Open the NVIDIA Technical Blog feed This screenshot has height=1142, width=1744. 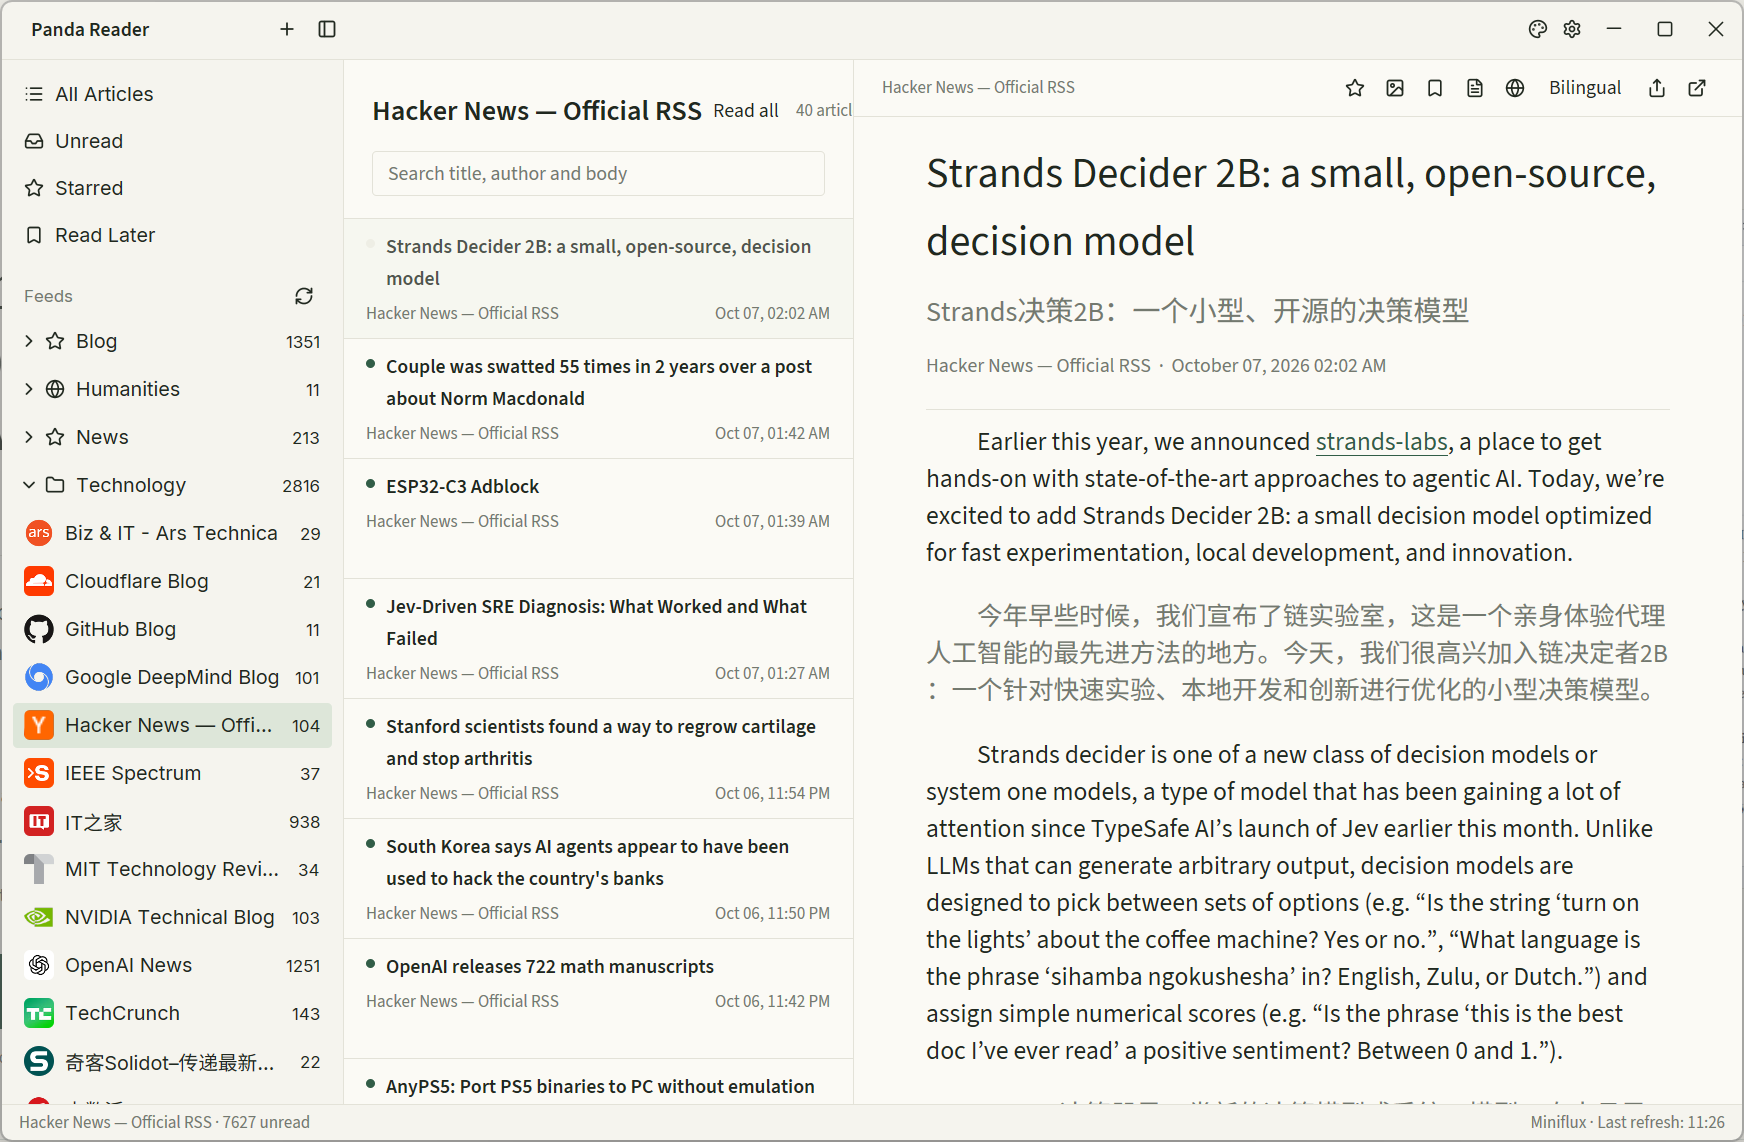tap(172, 917)
